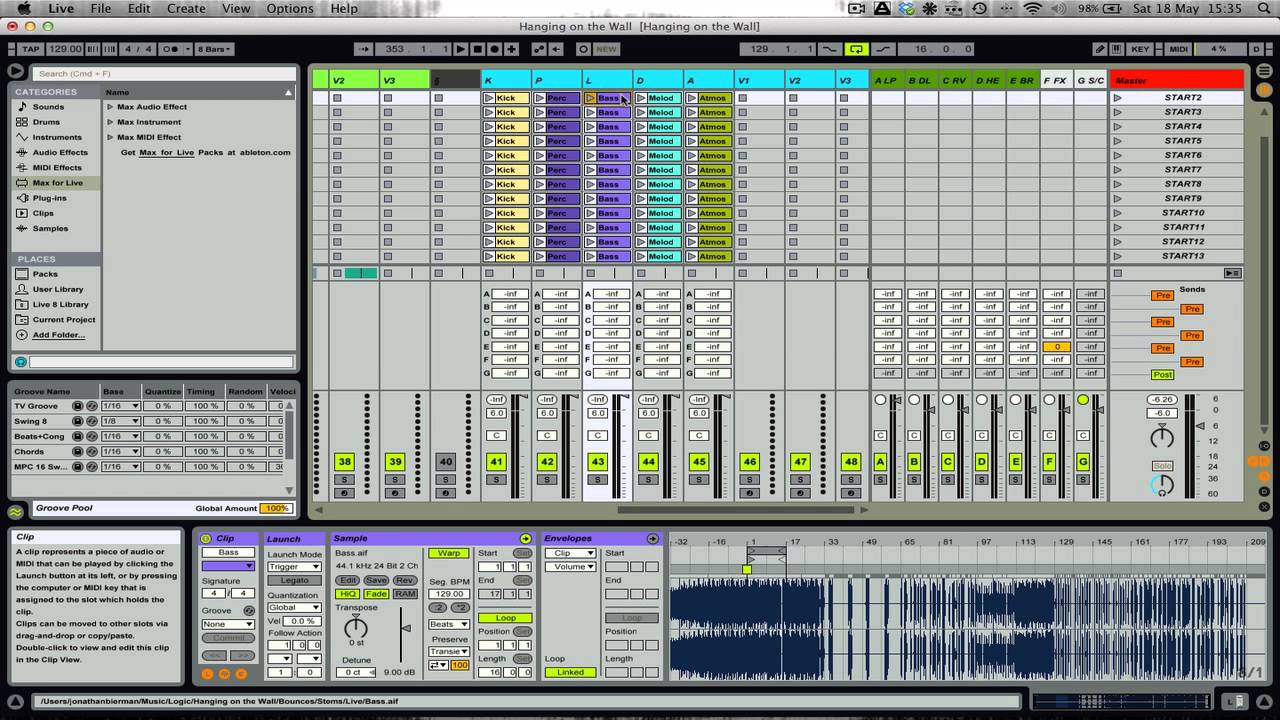Open Spotlight search in menu bar
Screen dimensions: 1280x720
(x=1264, y=9)
